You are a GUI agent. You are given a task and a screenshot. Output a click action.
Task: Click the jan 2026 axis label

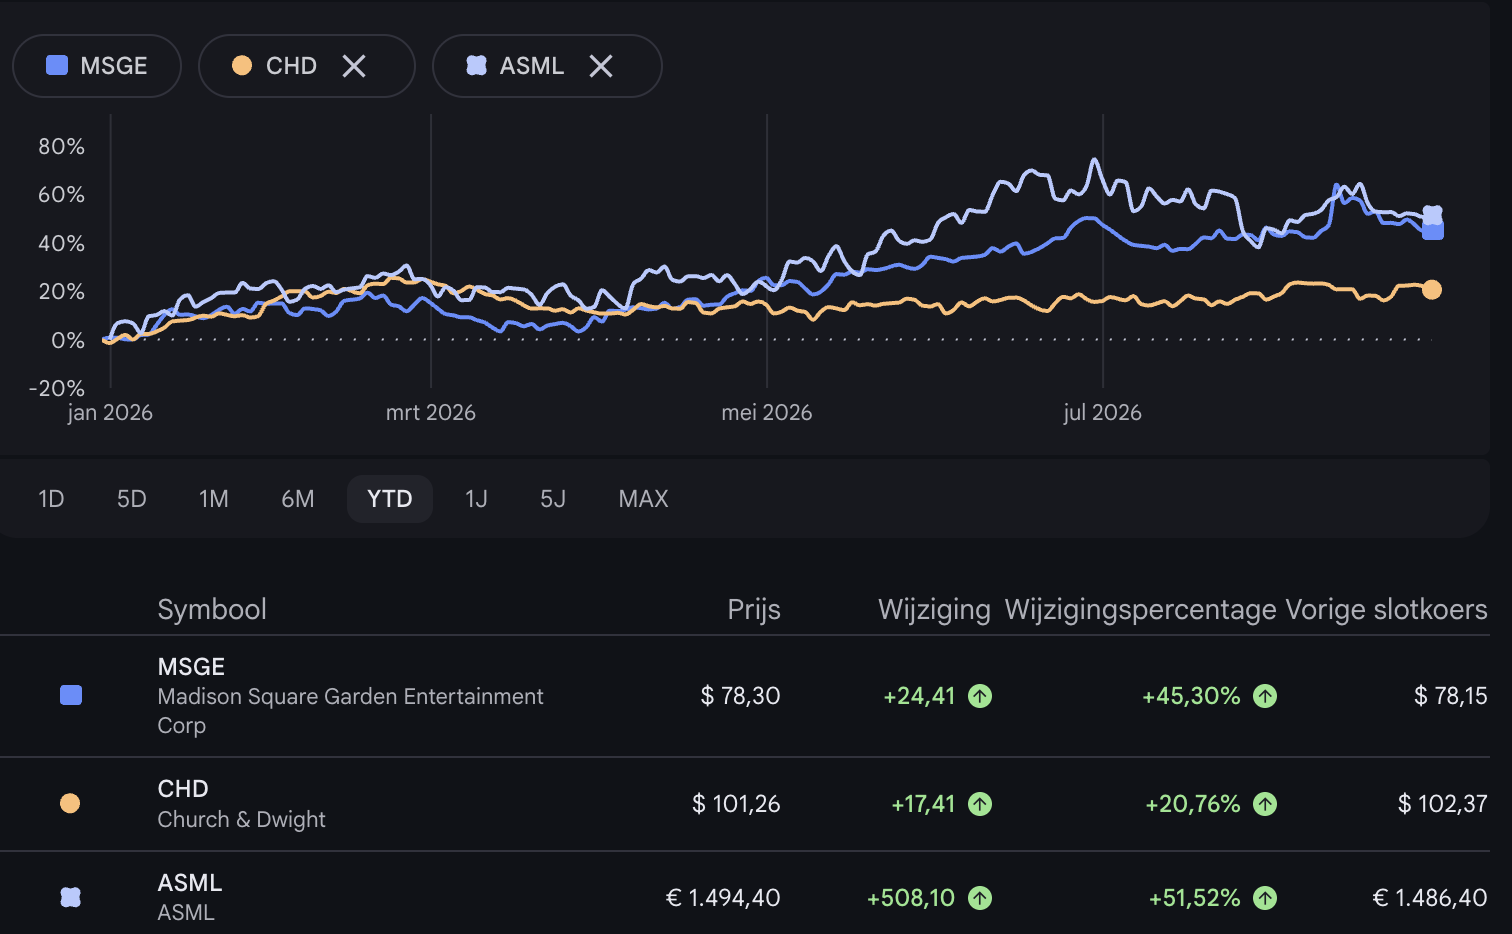[x=110, y=413]
